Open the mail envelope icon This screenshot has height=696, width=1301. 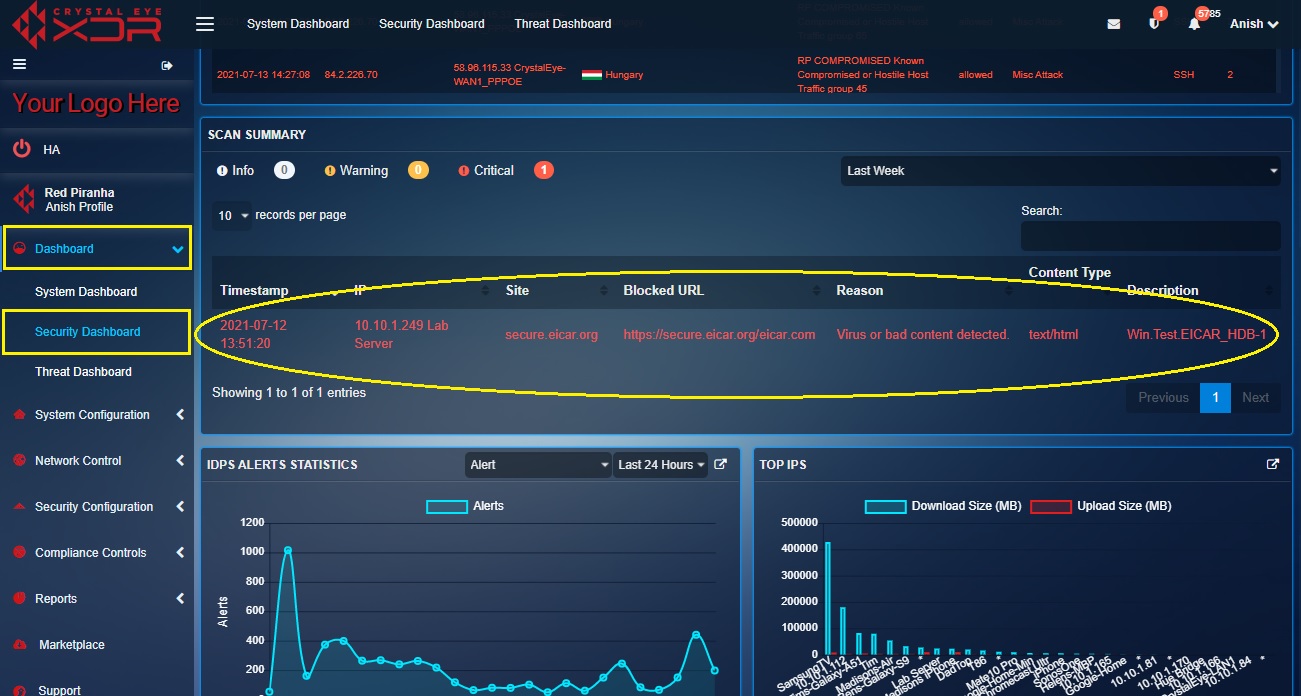coord(1114,24)
